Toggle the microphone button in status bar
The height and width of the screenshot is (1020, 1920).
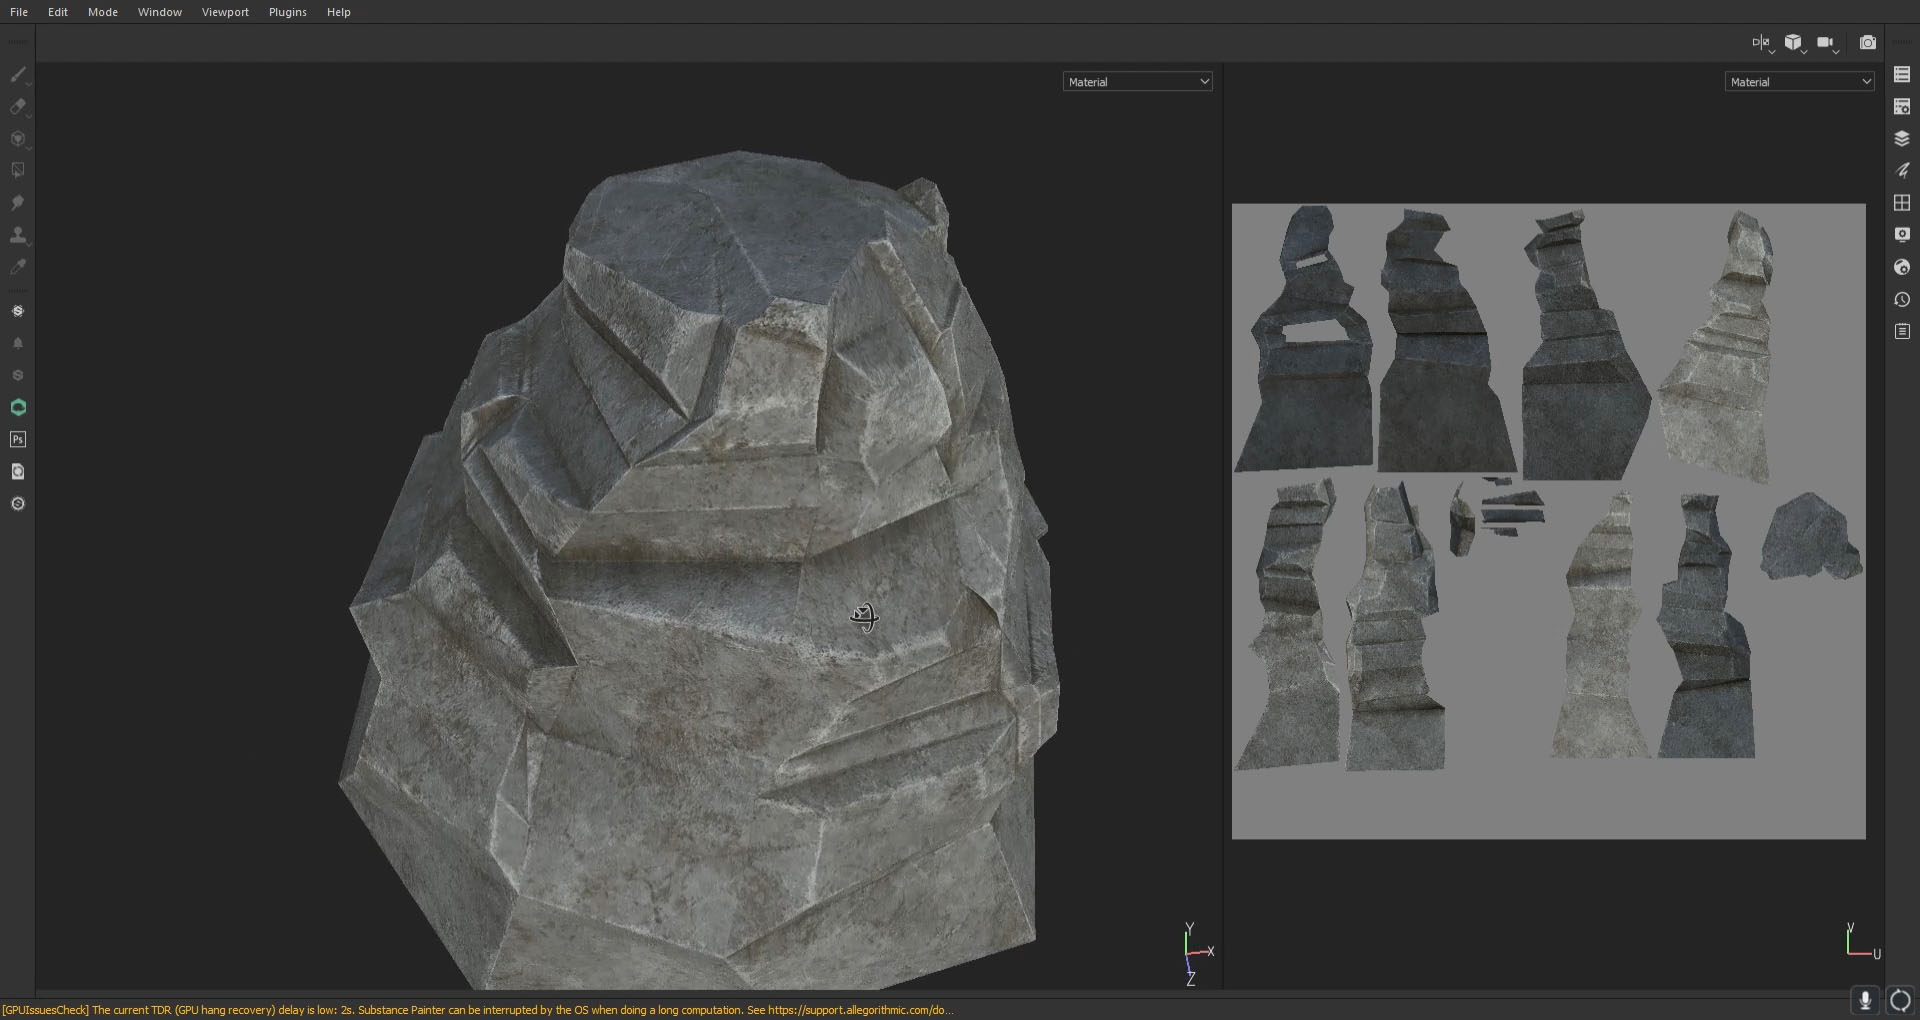(x=1865, y=1000)
